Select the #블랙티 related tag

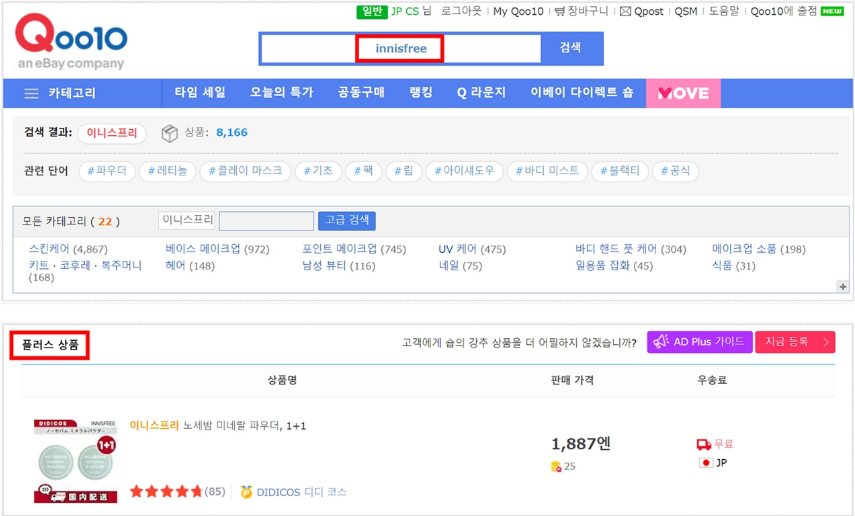pyautogui.click(x=620, y=171)
